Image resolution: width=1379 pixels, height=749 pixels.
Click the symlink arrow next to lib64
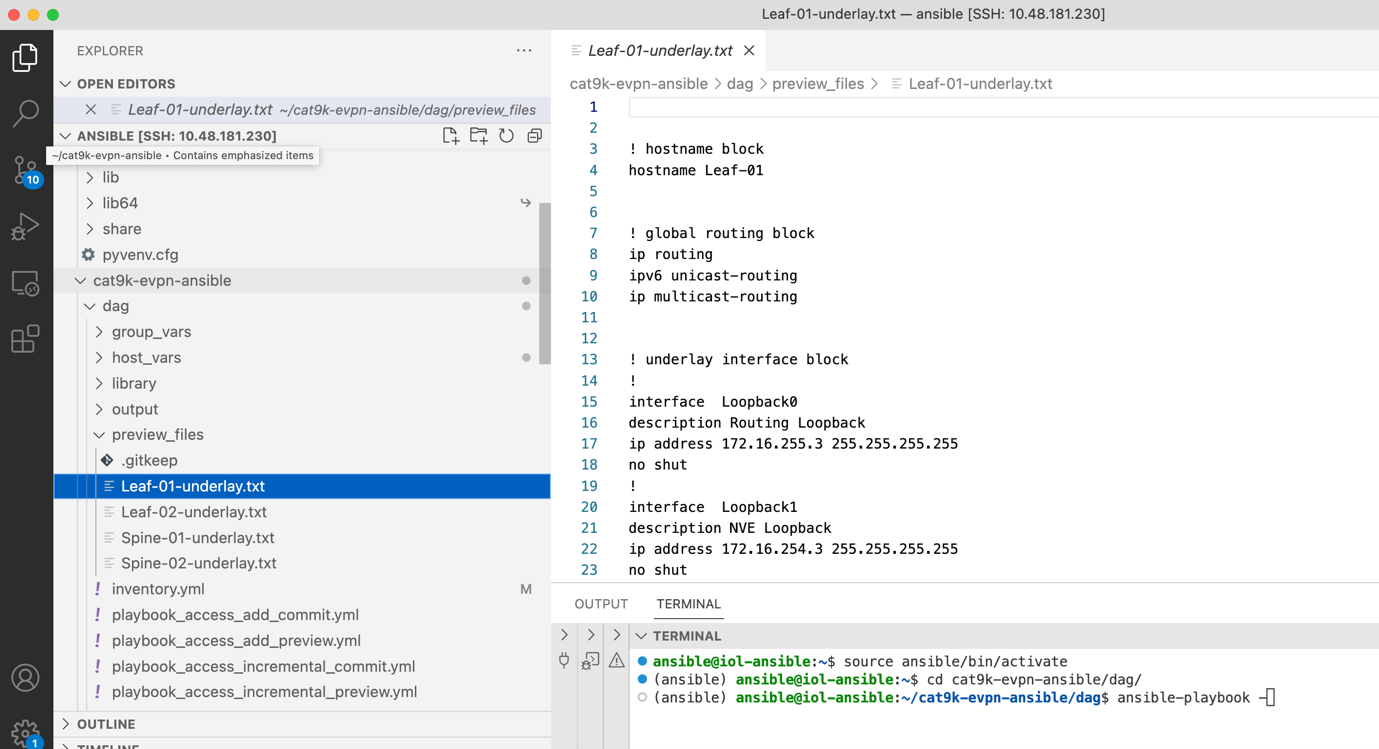526,203
